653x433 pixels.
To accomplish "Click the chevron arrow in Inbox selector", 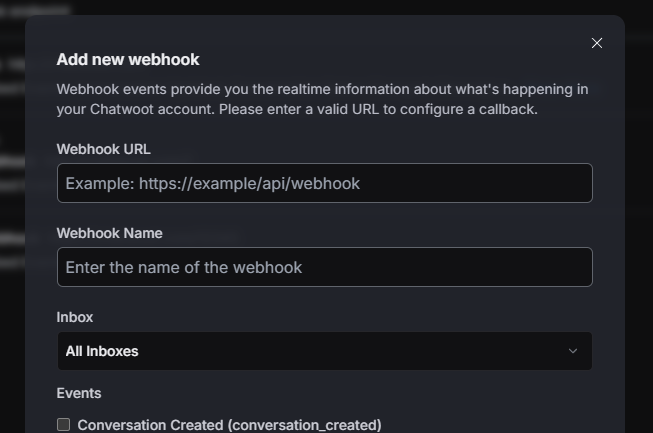I will [573, 351].
